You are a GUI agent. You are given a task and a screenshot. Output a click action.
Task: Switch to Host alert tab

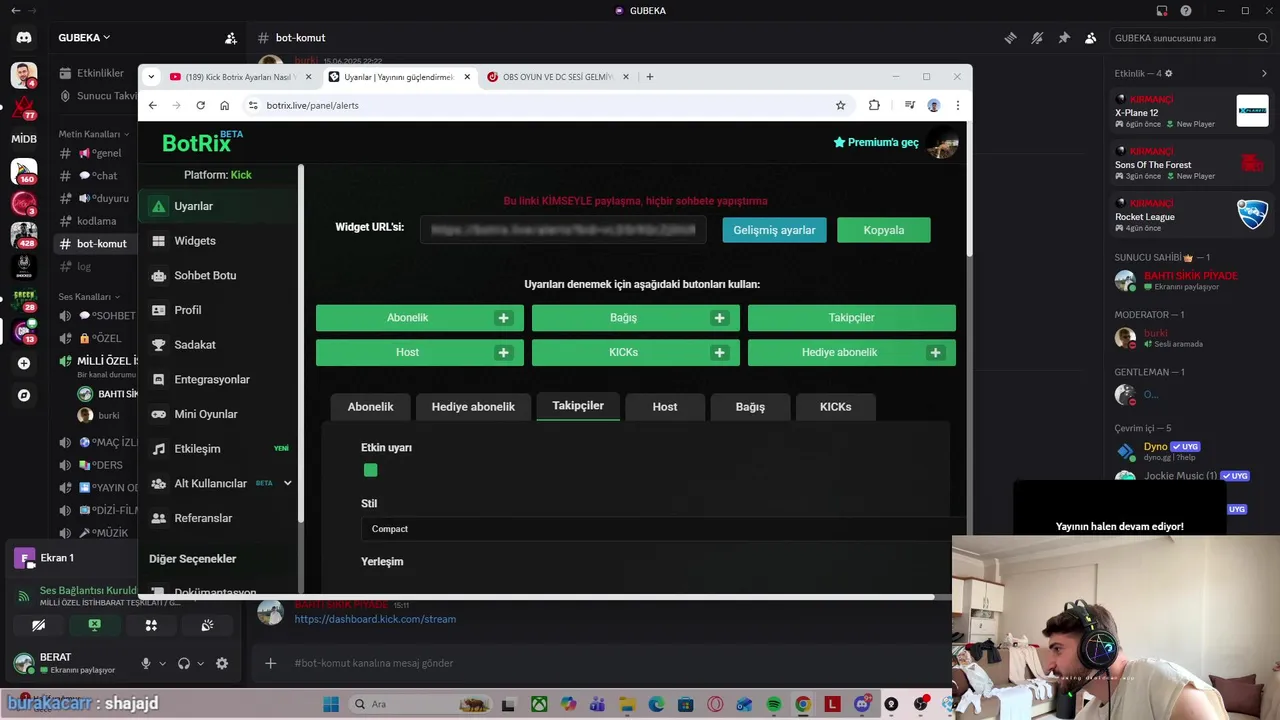tap(665, 407)
